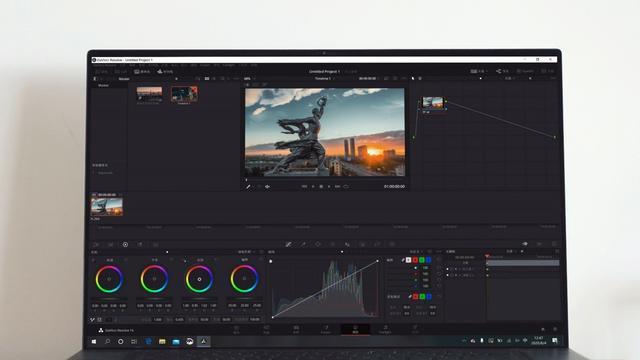This screenshot has height=360, width=640.
Task: Click the DaVinci Resolve taskbar icon
Action: [x=203, y=341]
